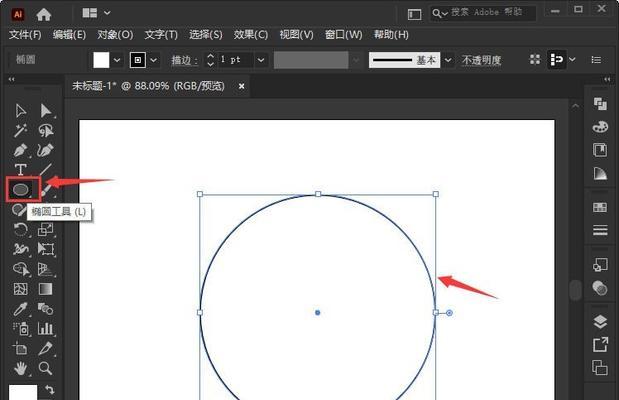Viewport: 619px width, 400px height.
Task: Open the 视图(V) menu
Action: coord(296,35)
